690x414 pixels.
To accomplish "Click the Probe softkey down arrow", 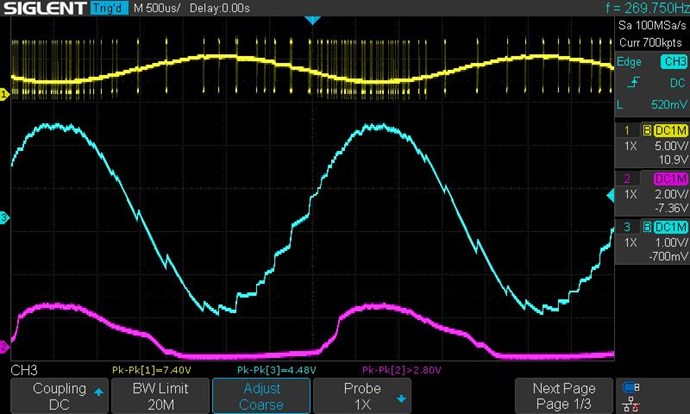I will (x=401, y=399).
